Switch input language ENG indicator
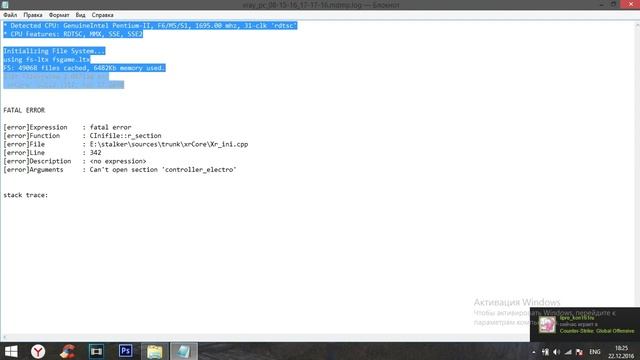 pyautogui.click(x=595, y=352)
